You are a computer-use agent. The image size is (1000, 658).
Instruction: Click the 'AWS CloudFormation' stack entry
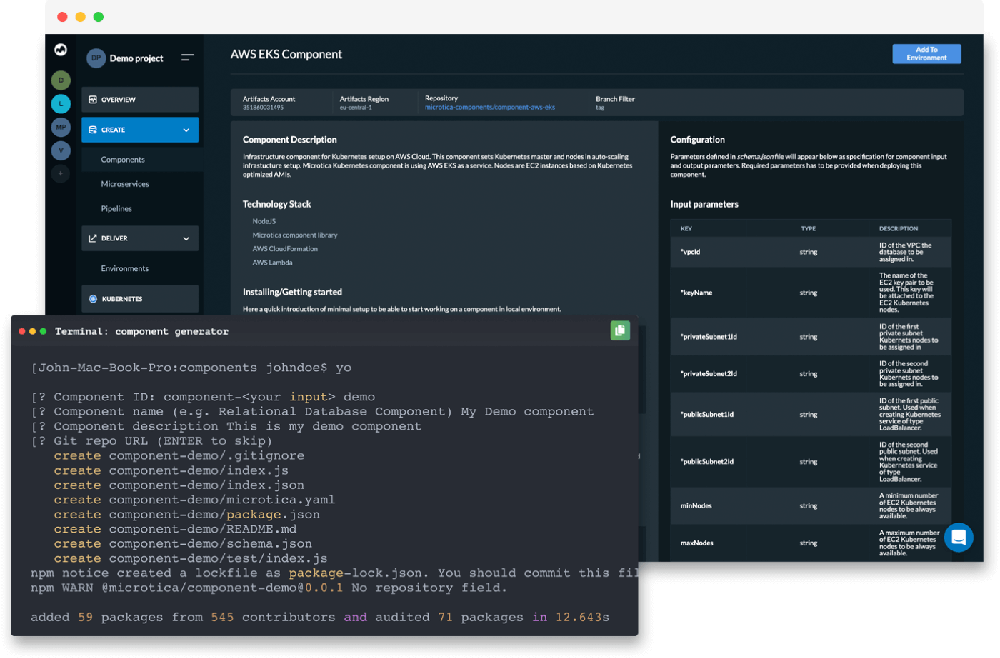point(285,249)
